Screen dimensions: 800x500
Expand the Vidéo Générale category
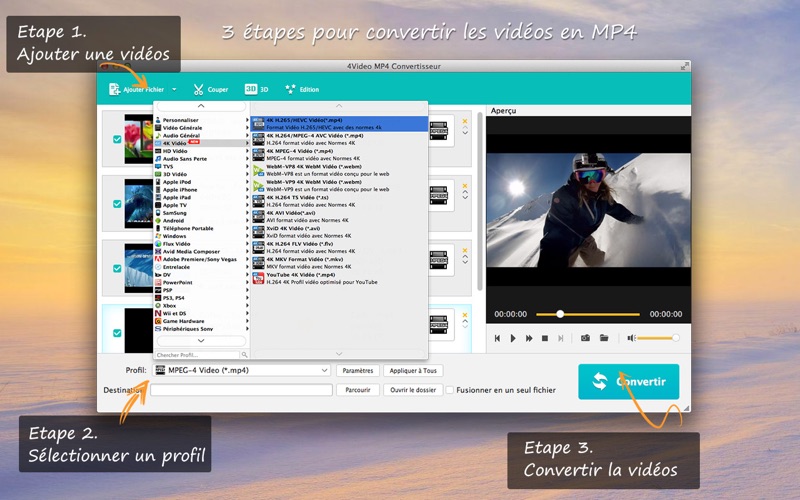(x=202, y=128)
